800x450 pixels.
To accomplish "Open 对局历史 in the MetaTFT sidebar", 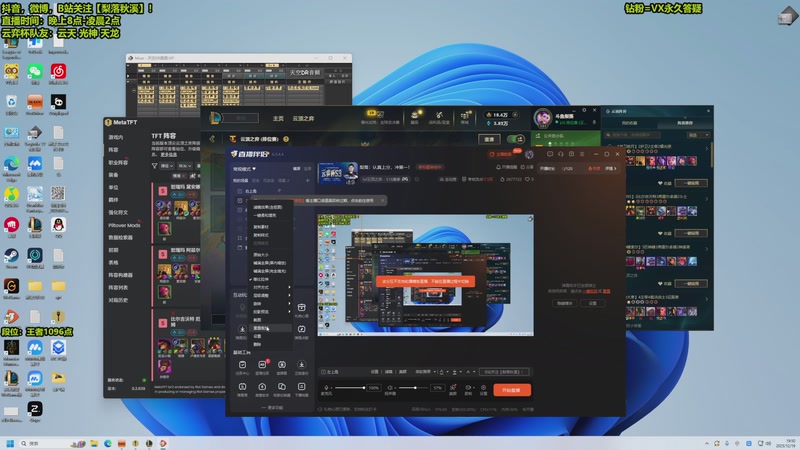I will tap(118, 300).
